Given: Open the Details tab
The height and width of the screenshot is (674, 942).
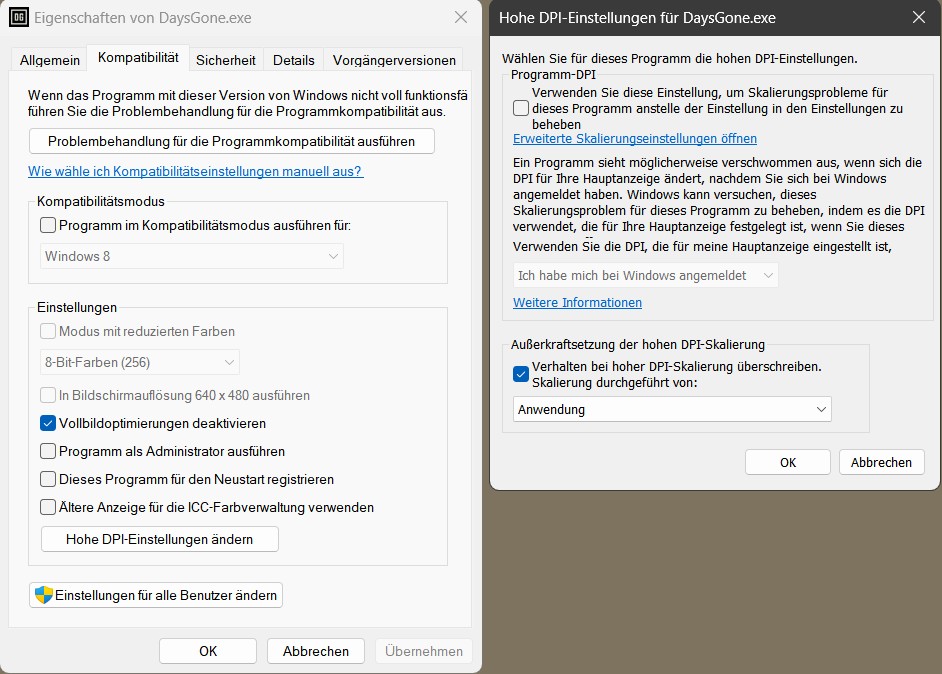Looking at the screenshot, I should (294, 60).
